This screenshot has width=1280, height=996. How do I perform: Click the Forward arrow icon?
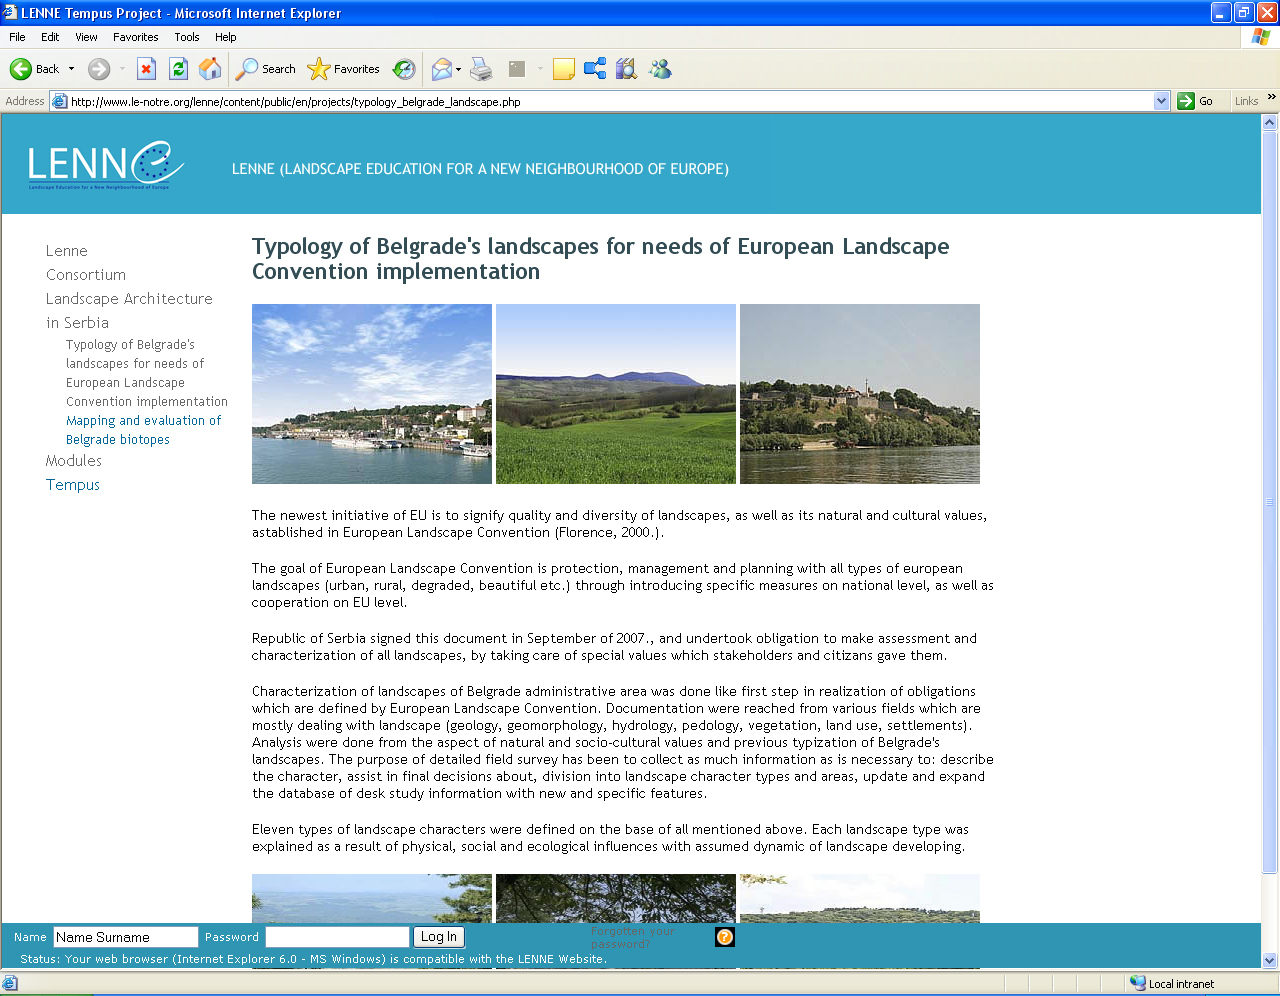(98, 69)
